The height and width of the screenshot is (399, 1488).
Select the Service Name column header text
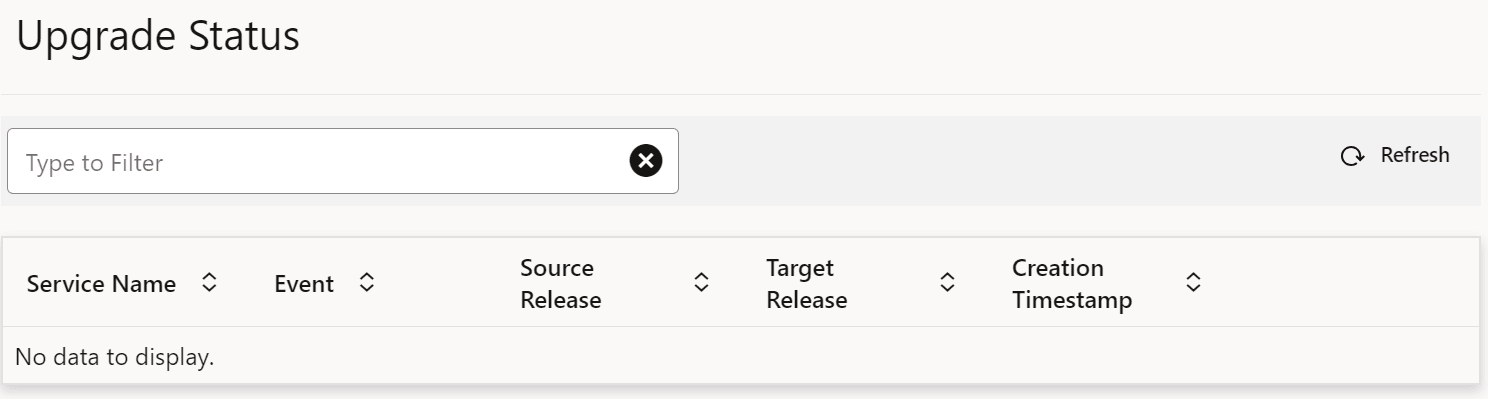pos(101,284)
